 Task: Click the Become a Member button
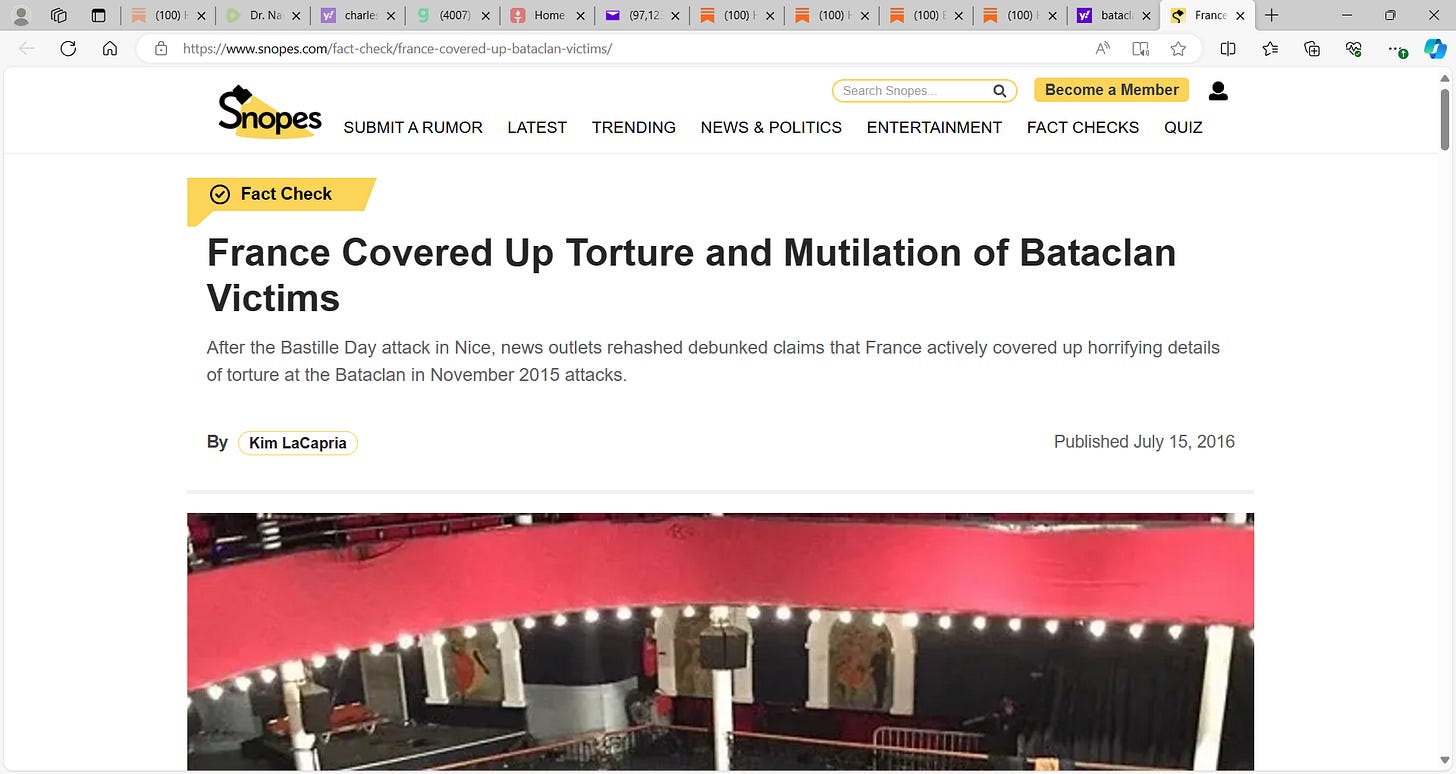(x=1111, y=90)
